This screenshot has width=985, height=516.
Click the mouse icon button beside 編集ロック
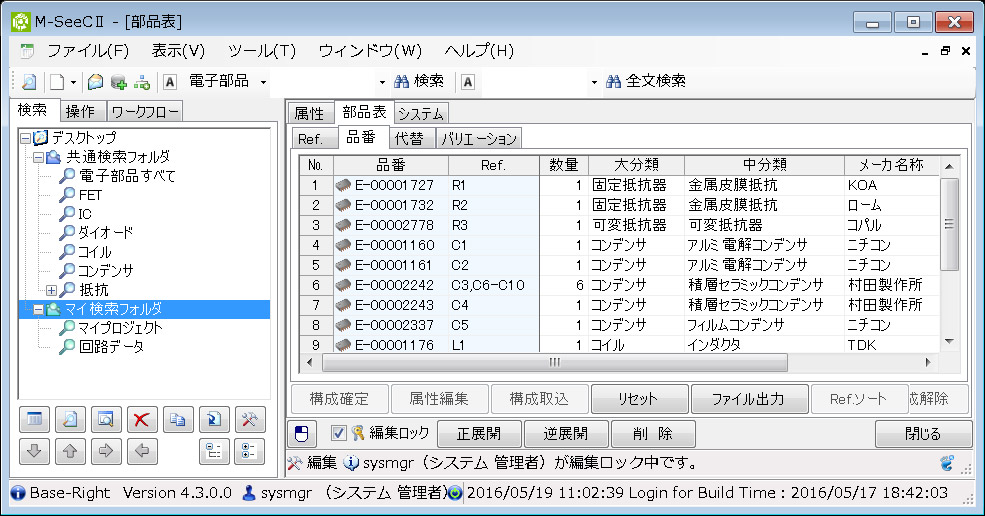pyautogui.click(x=302, y=434)
